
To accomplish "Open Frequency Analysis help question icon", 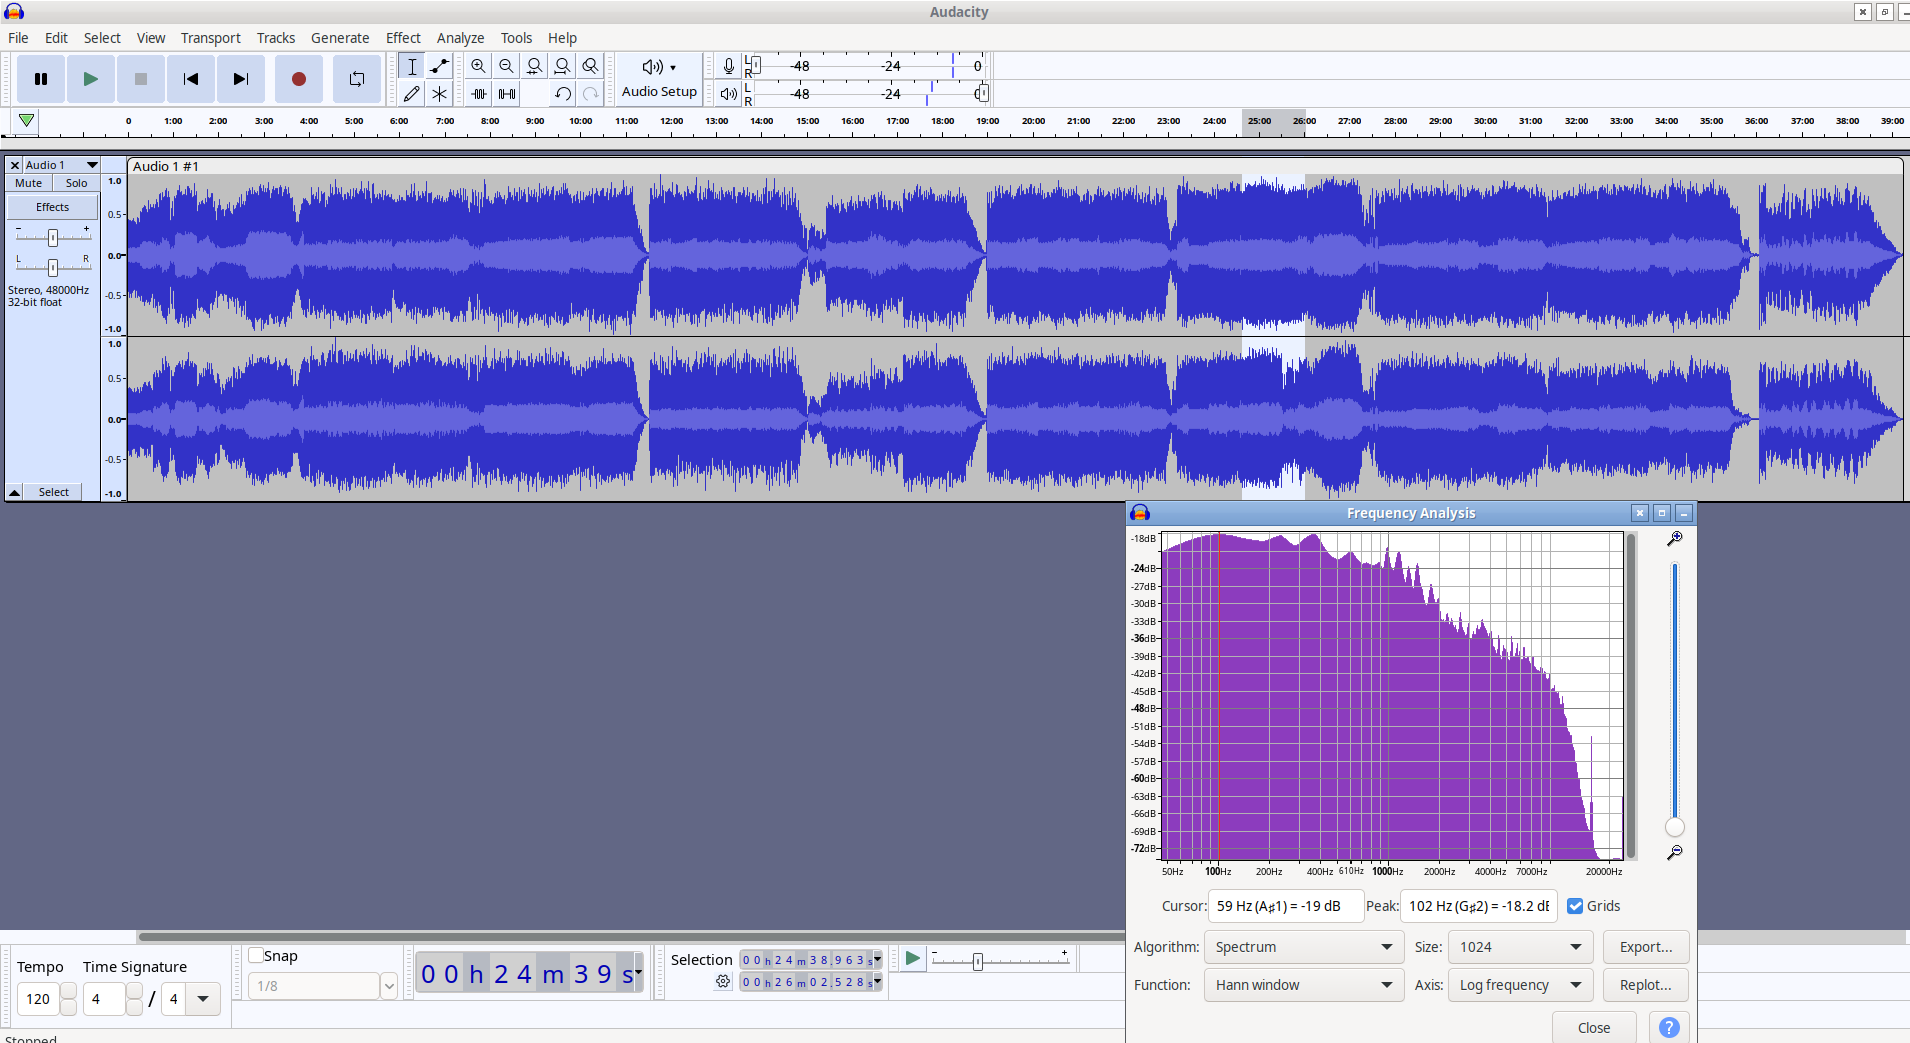I will pyautogui.click(x=1669, y=1028).
